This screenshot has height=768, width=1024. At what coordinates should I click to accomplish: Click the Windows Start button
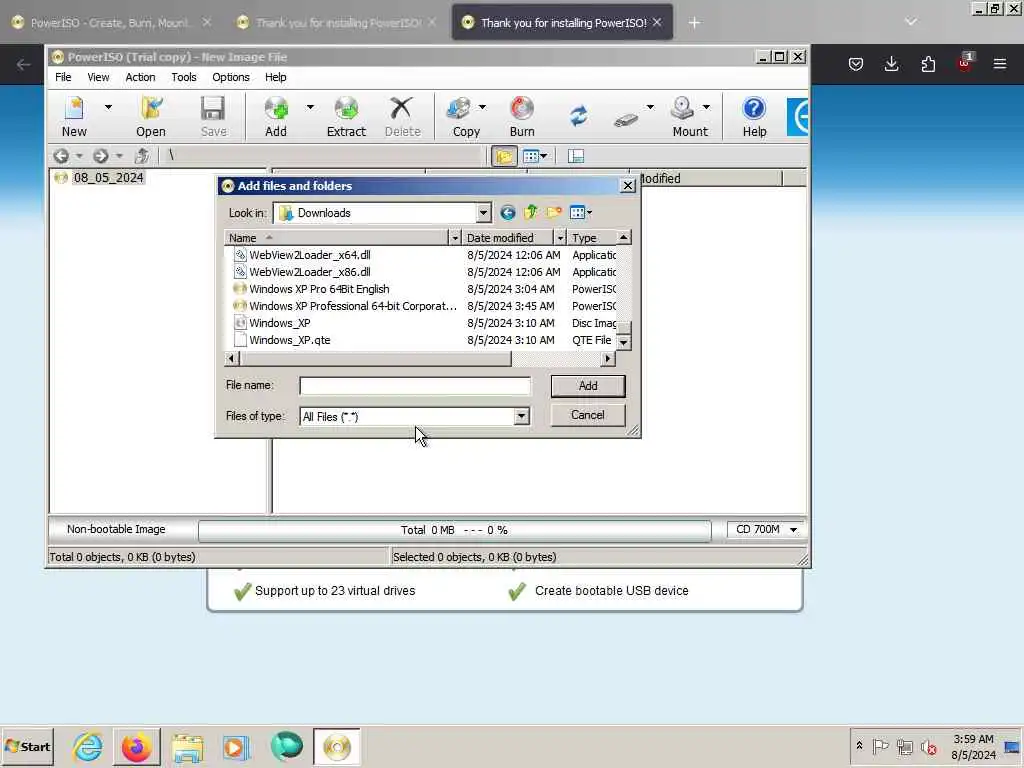pos(27,746)
